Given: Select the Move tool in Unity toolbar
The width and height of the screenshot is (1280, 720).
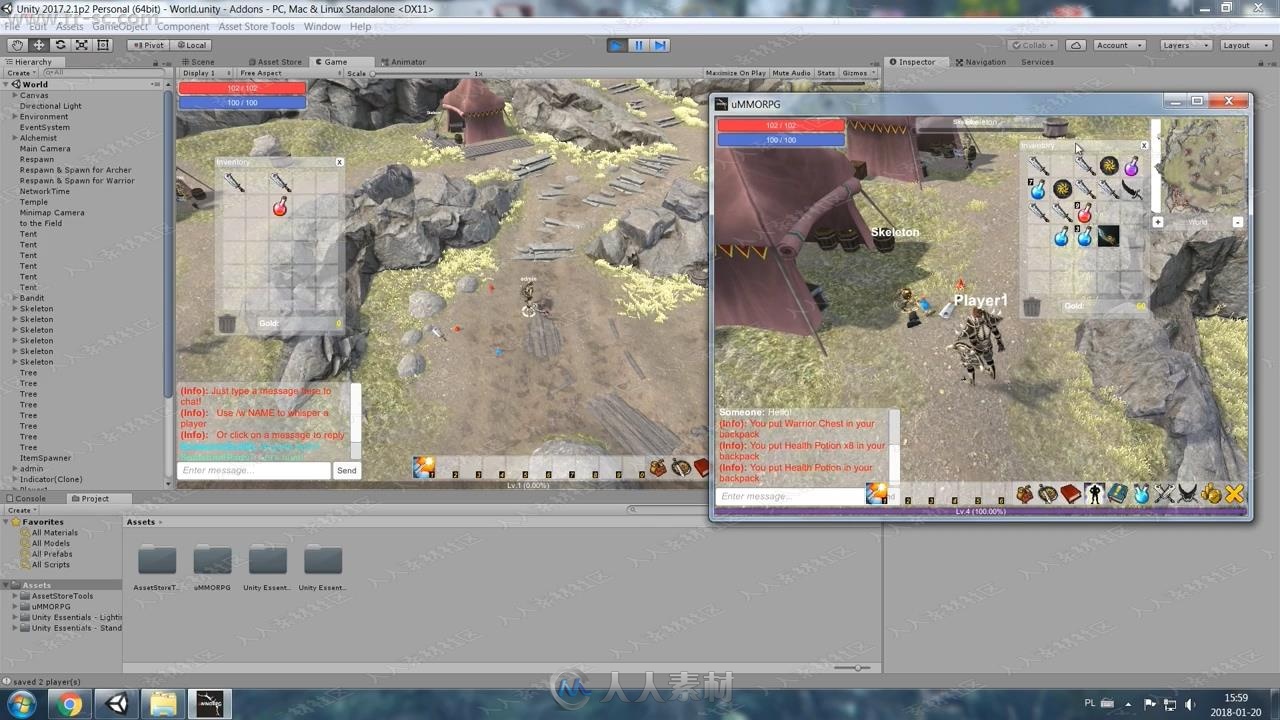Looking at the screenshot, I should click(39, 45).
